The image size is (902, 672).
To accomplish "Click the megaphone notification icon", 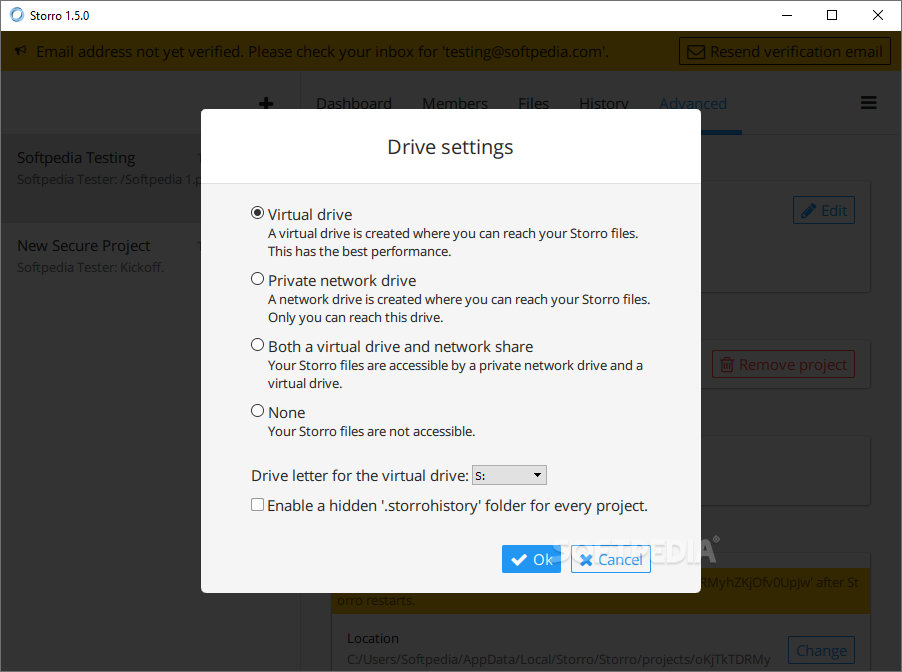I will pyautogui.click(x=21, y=51).
